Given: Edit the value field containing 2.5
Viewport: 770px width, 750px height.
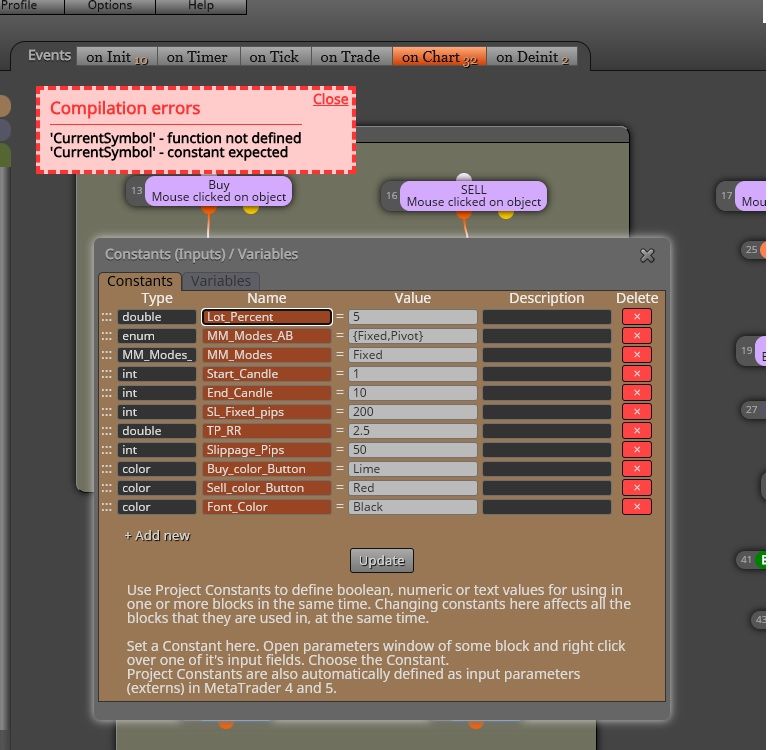Looking at the screenshot, I should [x=412, y=431].
